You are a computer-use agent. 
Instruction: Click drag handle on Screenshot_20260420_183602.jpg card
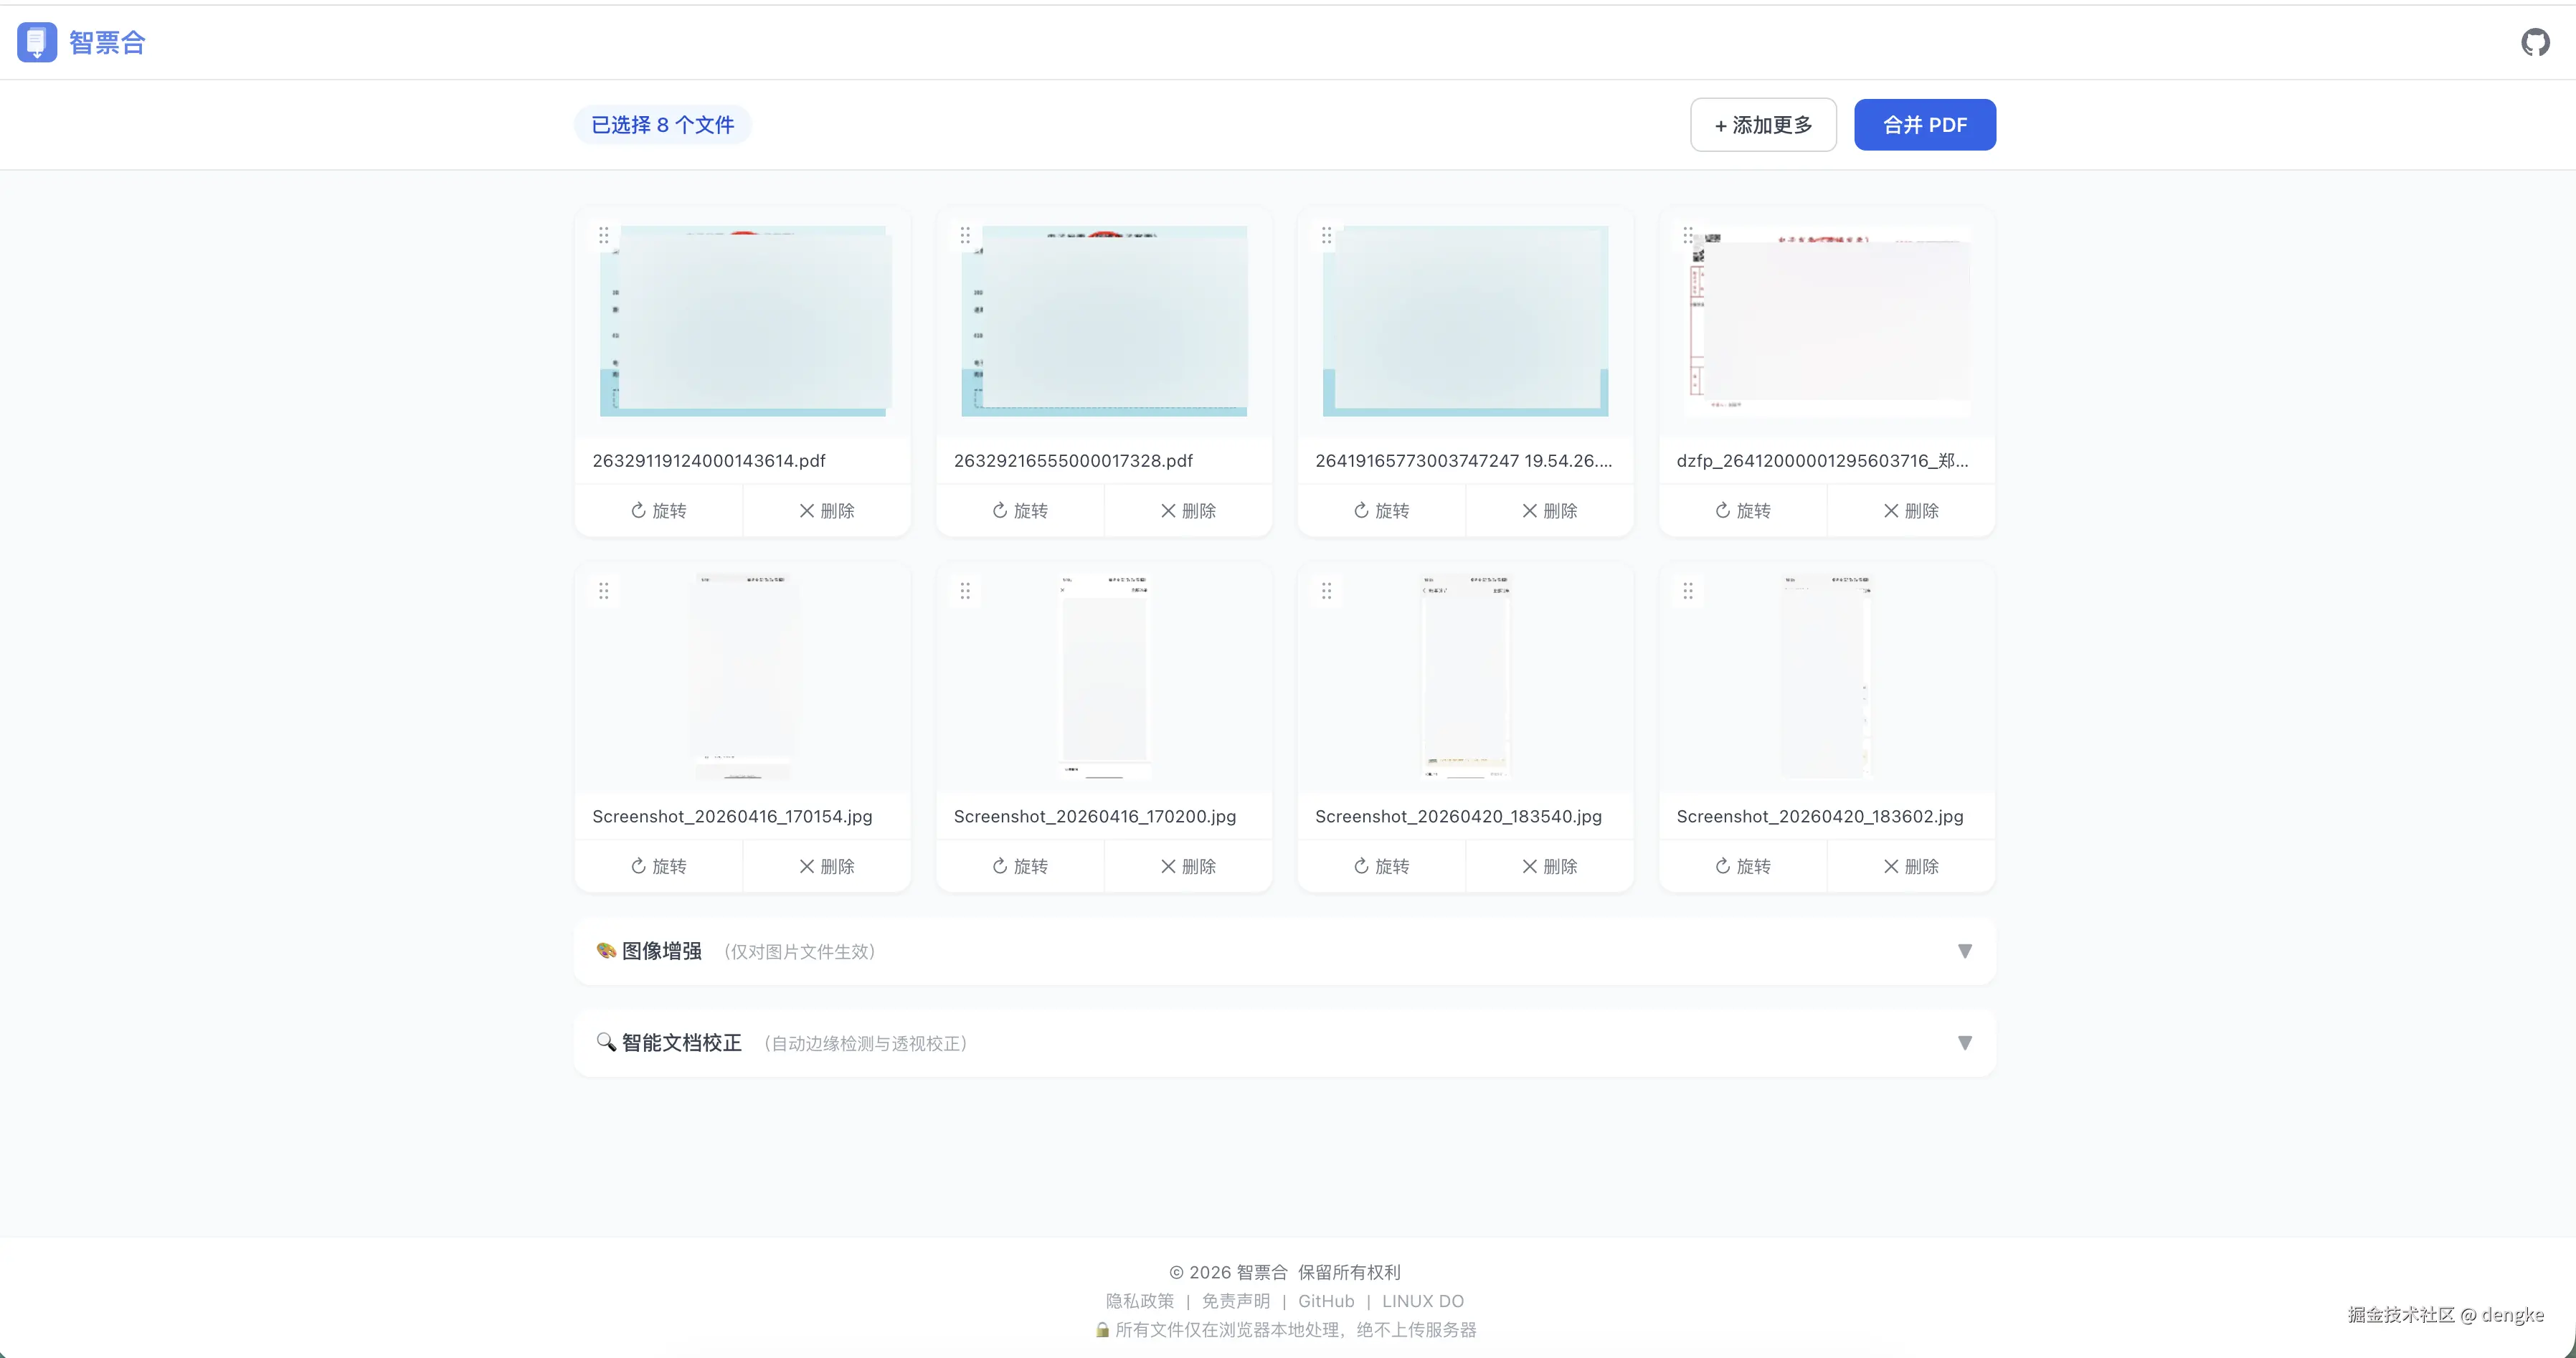pyautogui.click(x=1687, y=591)
